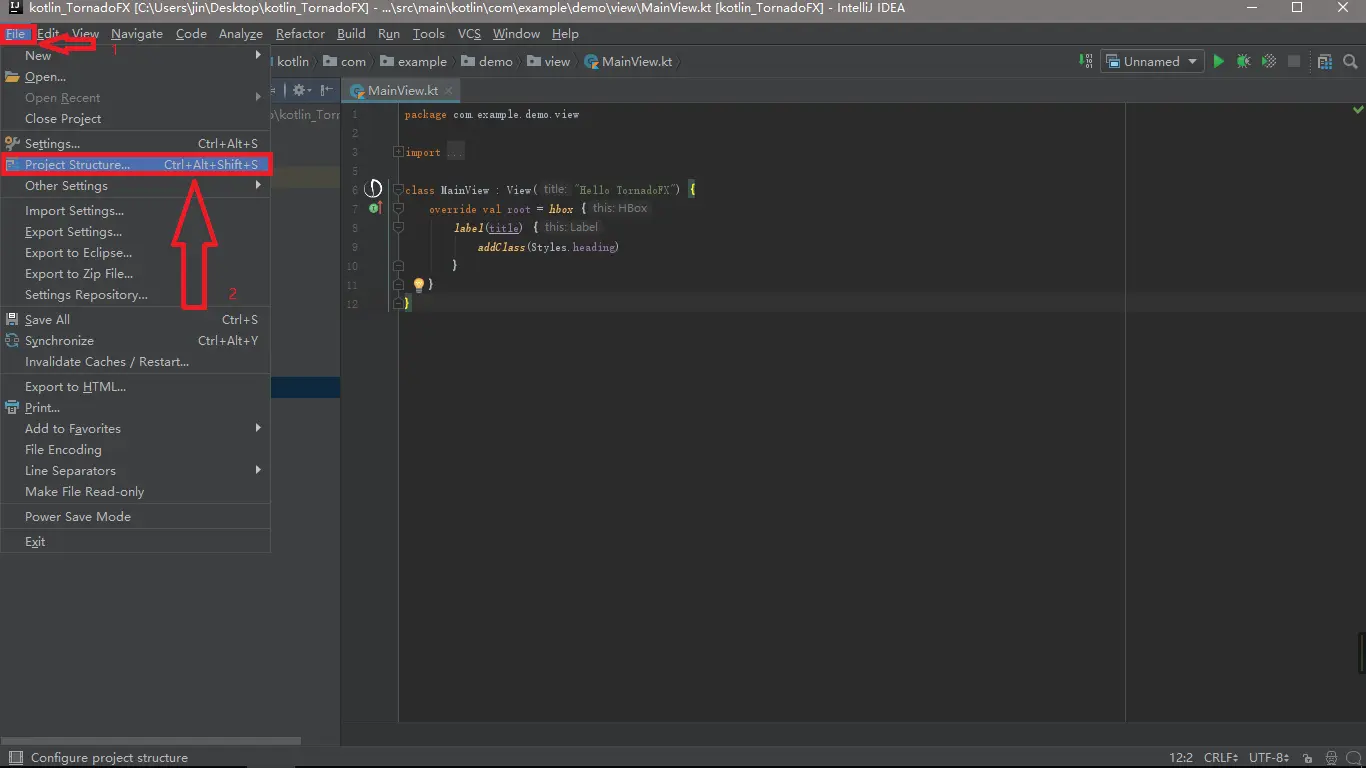Close the MainView.kt editor tab
The width and height of the screenshot is (1366, 768).
point(449,90)
